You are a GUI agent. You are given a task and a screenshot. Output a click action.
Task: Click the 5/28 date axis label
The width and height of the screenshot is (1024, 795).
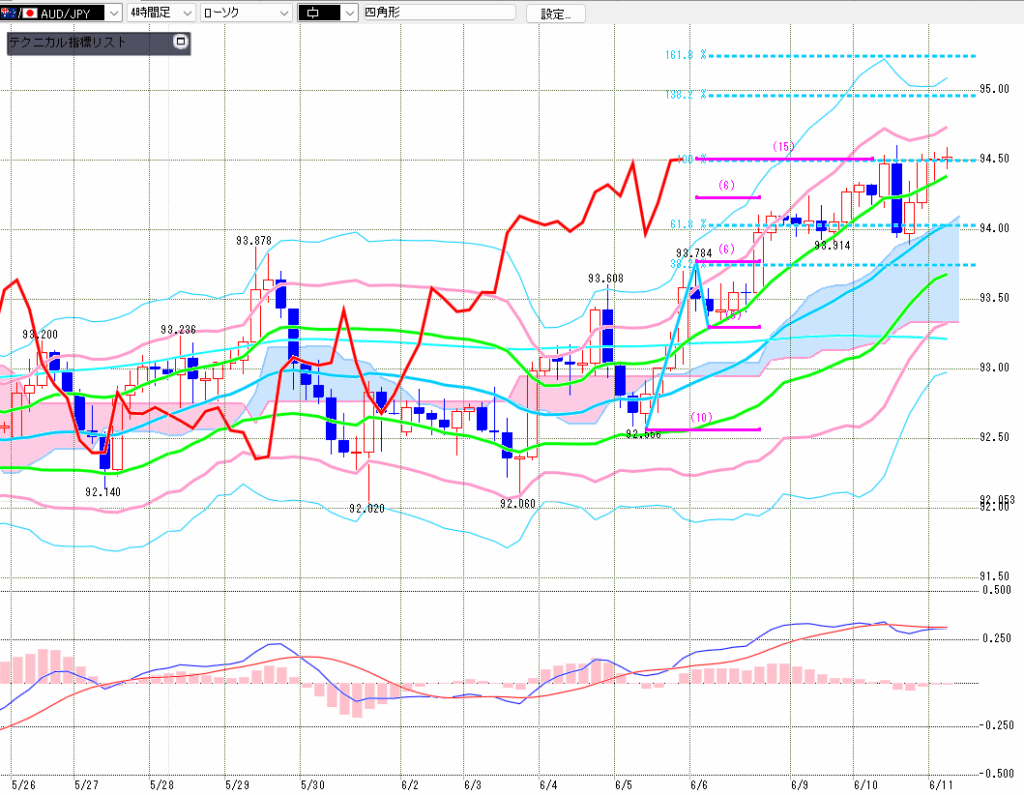tap(162, 785)
